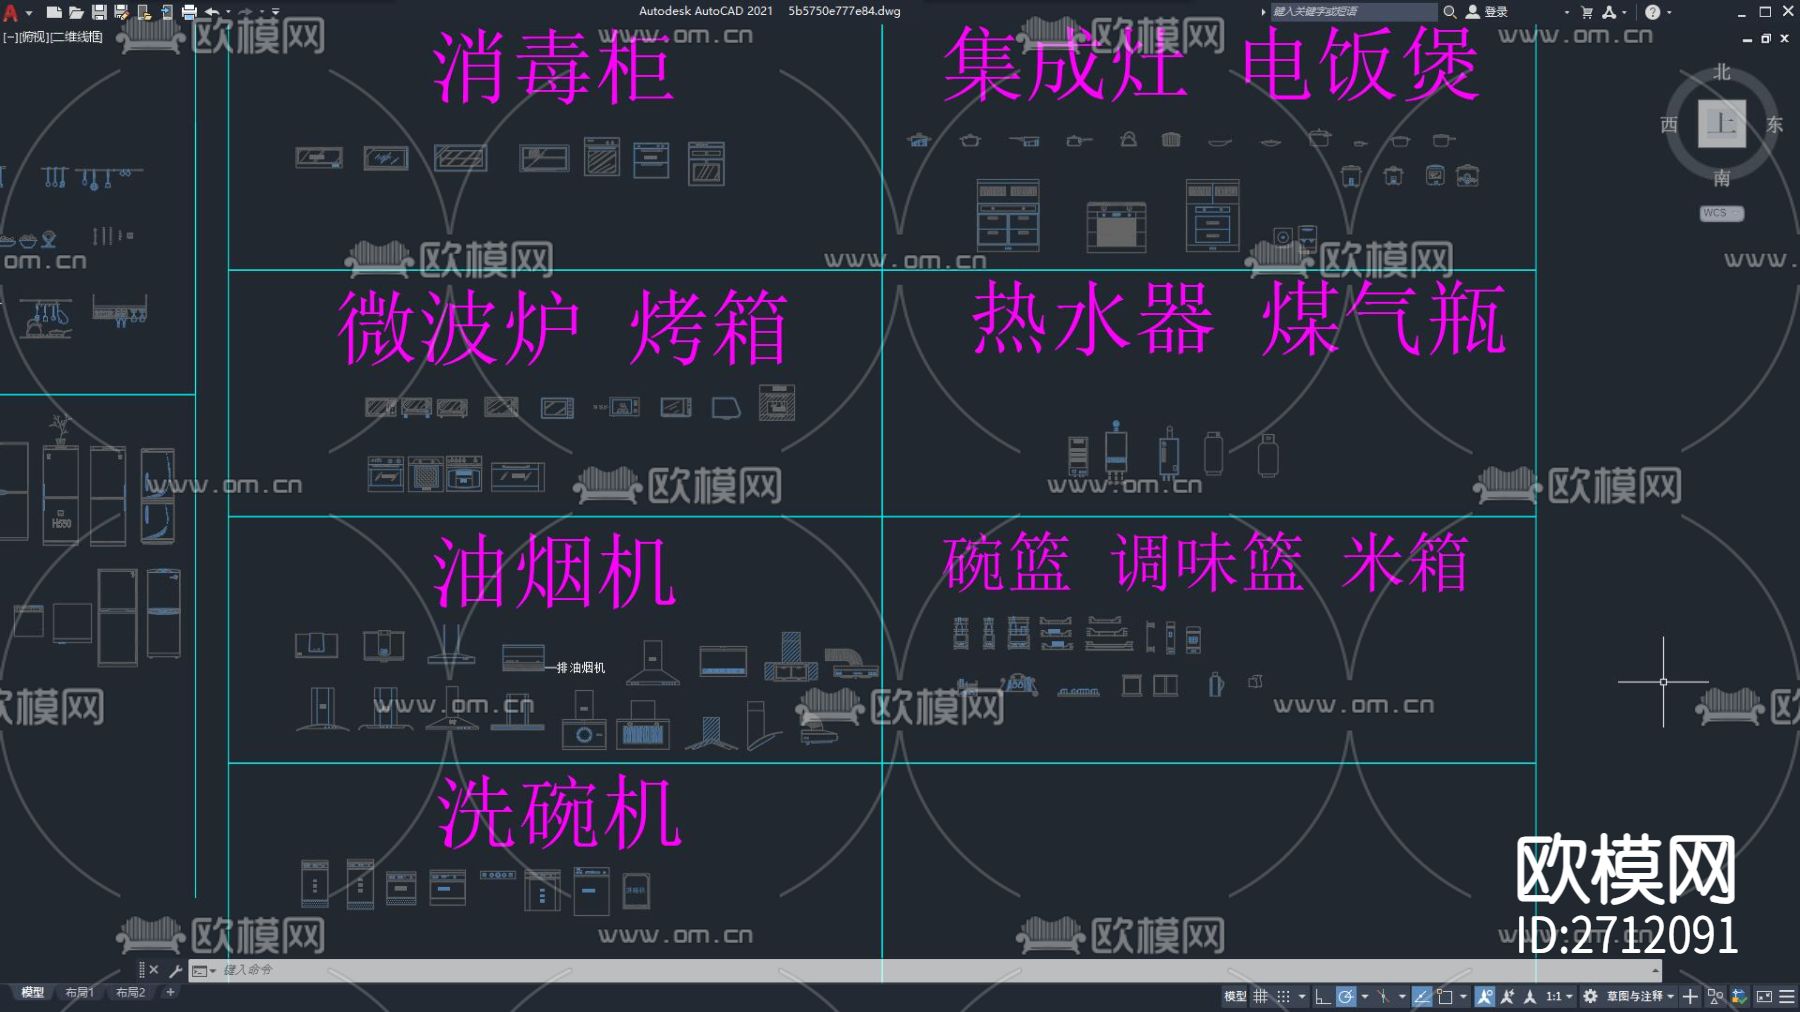Image resolution: width=1800 pixels, height=1012 pixels.
Task: Click the Redo arrow icon
Action: tap(247, 11)
